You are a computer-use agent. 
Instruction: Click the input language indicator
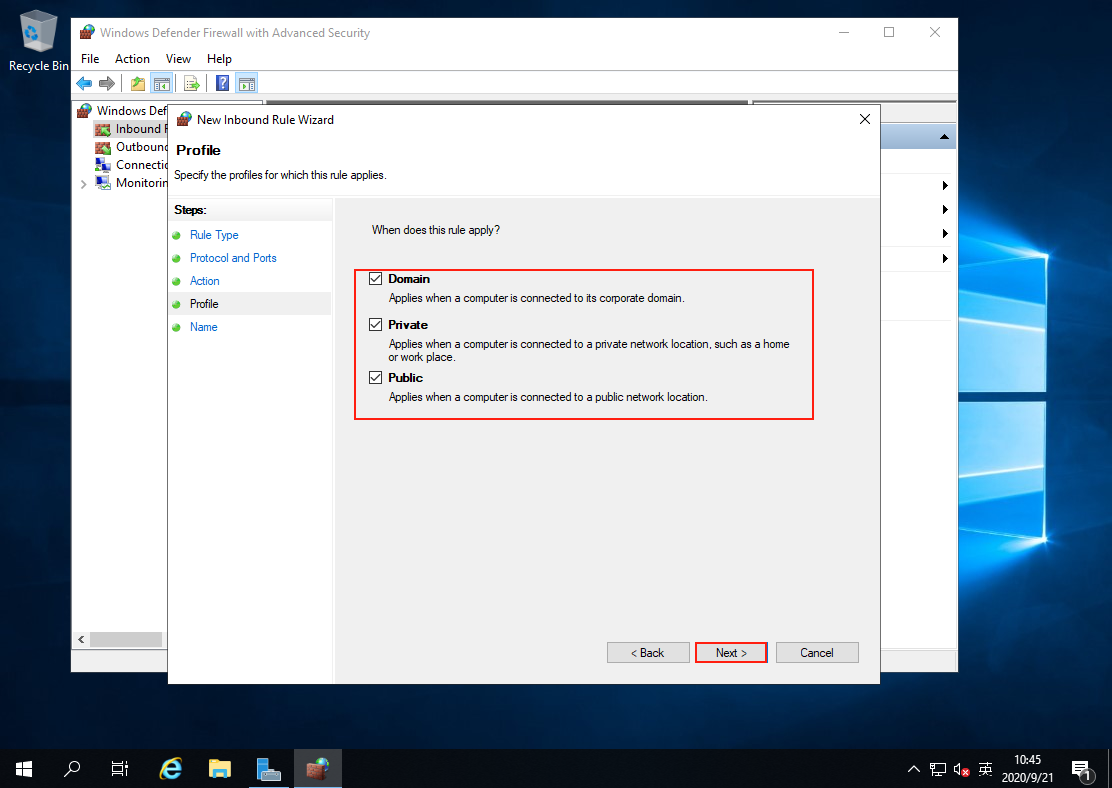(985, 769)
